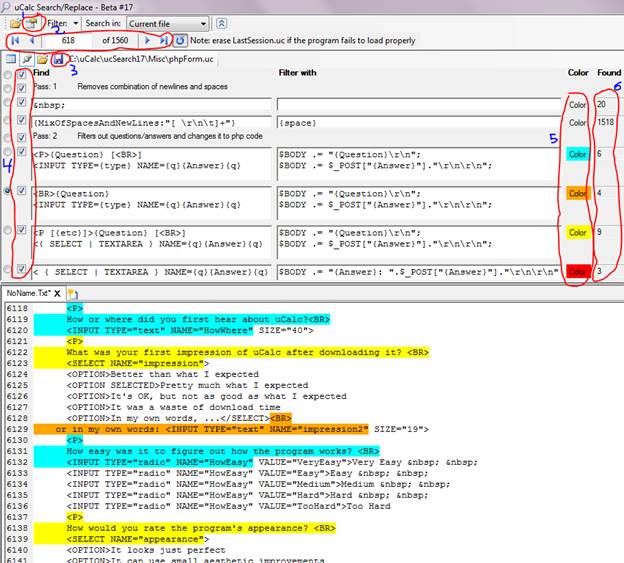This screenshot has height=563, width=624.
Task: Switch to the NoName.Txt tab
Action: [x=27, y=293]
